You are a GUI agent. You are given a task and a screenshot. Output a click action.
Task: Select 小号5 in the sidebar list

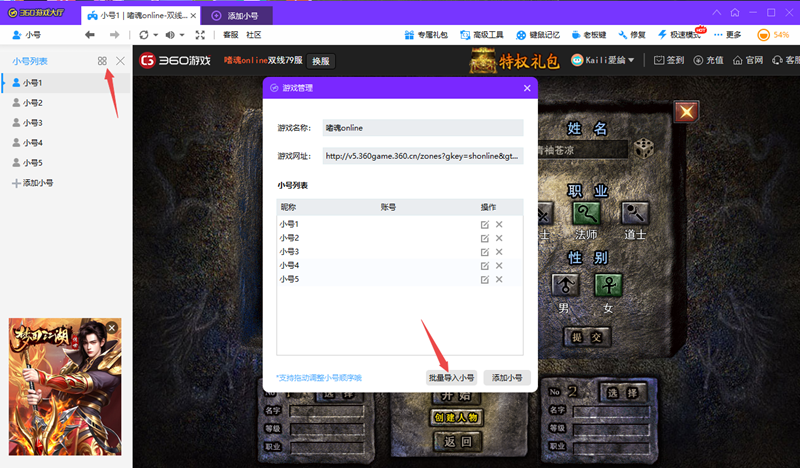click(66, 163)
